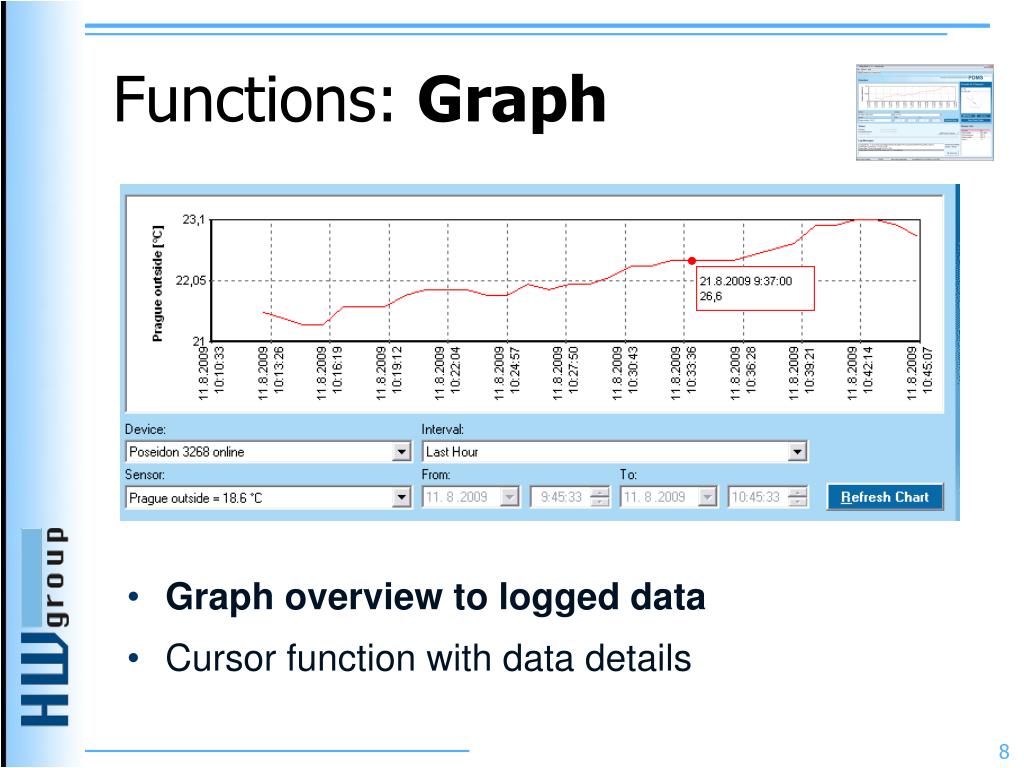Viewport: 1024px width, 768px height.
Task: Click the HW group logo
Action: click(x=44, y=627)
